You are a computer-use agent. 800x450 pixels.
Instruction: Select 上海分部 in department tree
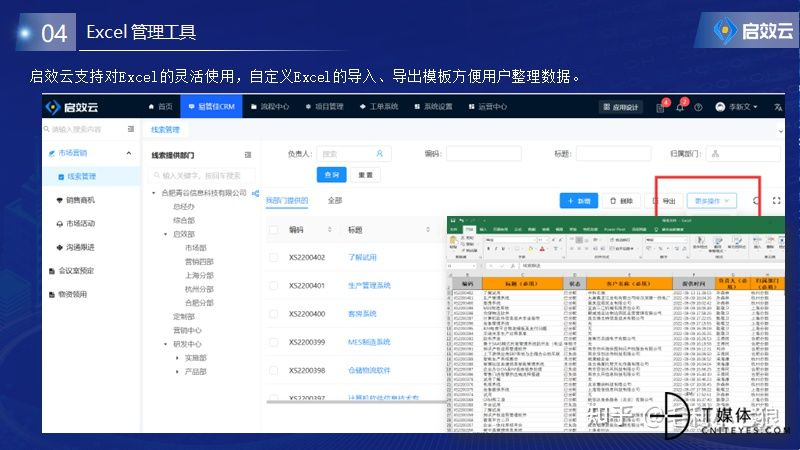[x=199, y=276]
